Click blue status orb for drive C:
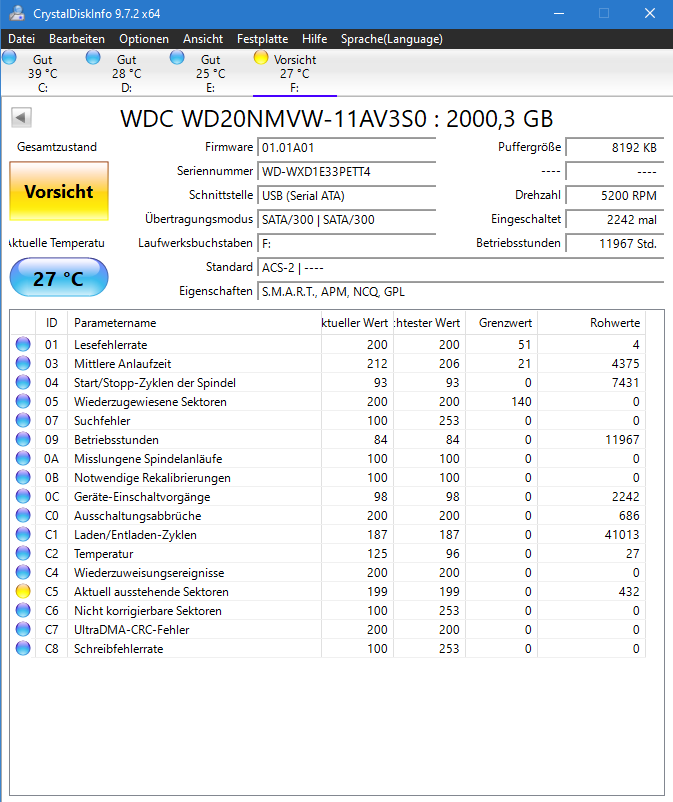Screen dimensions: 673x802 [x=9, y=57]
